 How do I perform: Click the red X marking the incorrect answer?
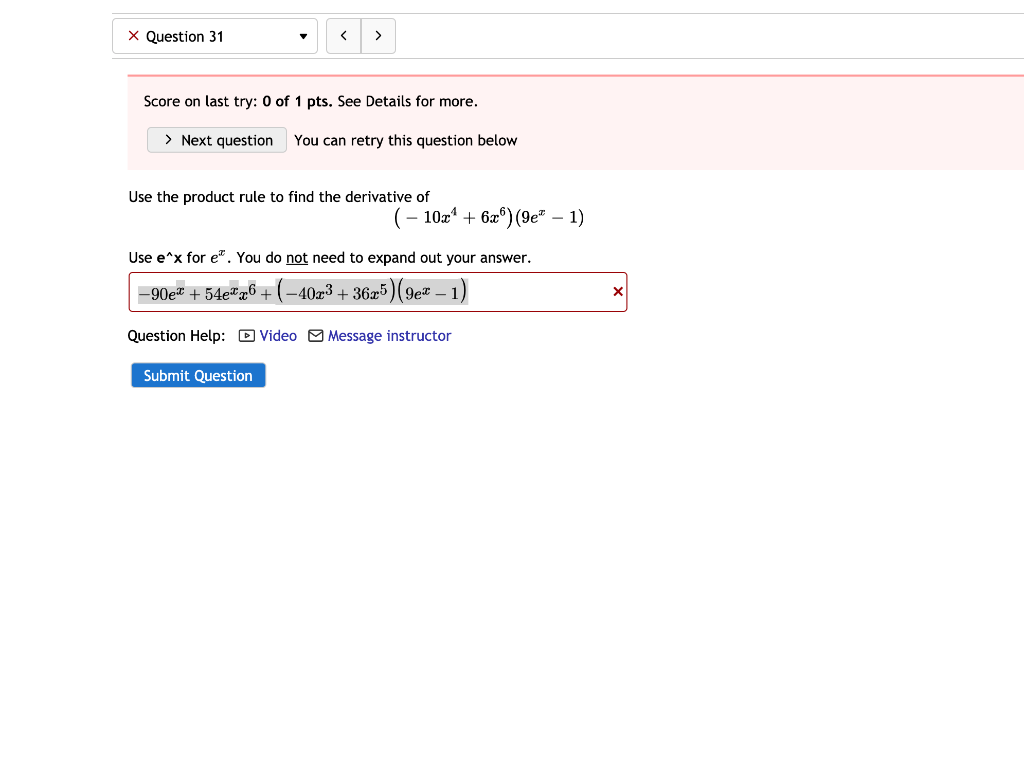[617, 292]
